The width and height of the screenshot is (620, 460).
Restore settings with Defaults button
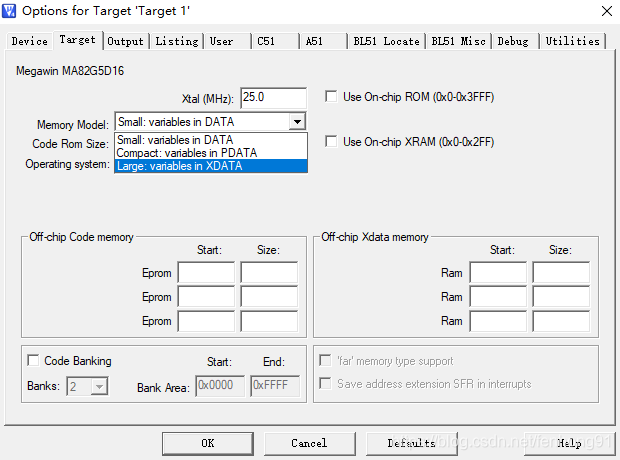(412, 443)
